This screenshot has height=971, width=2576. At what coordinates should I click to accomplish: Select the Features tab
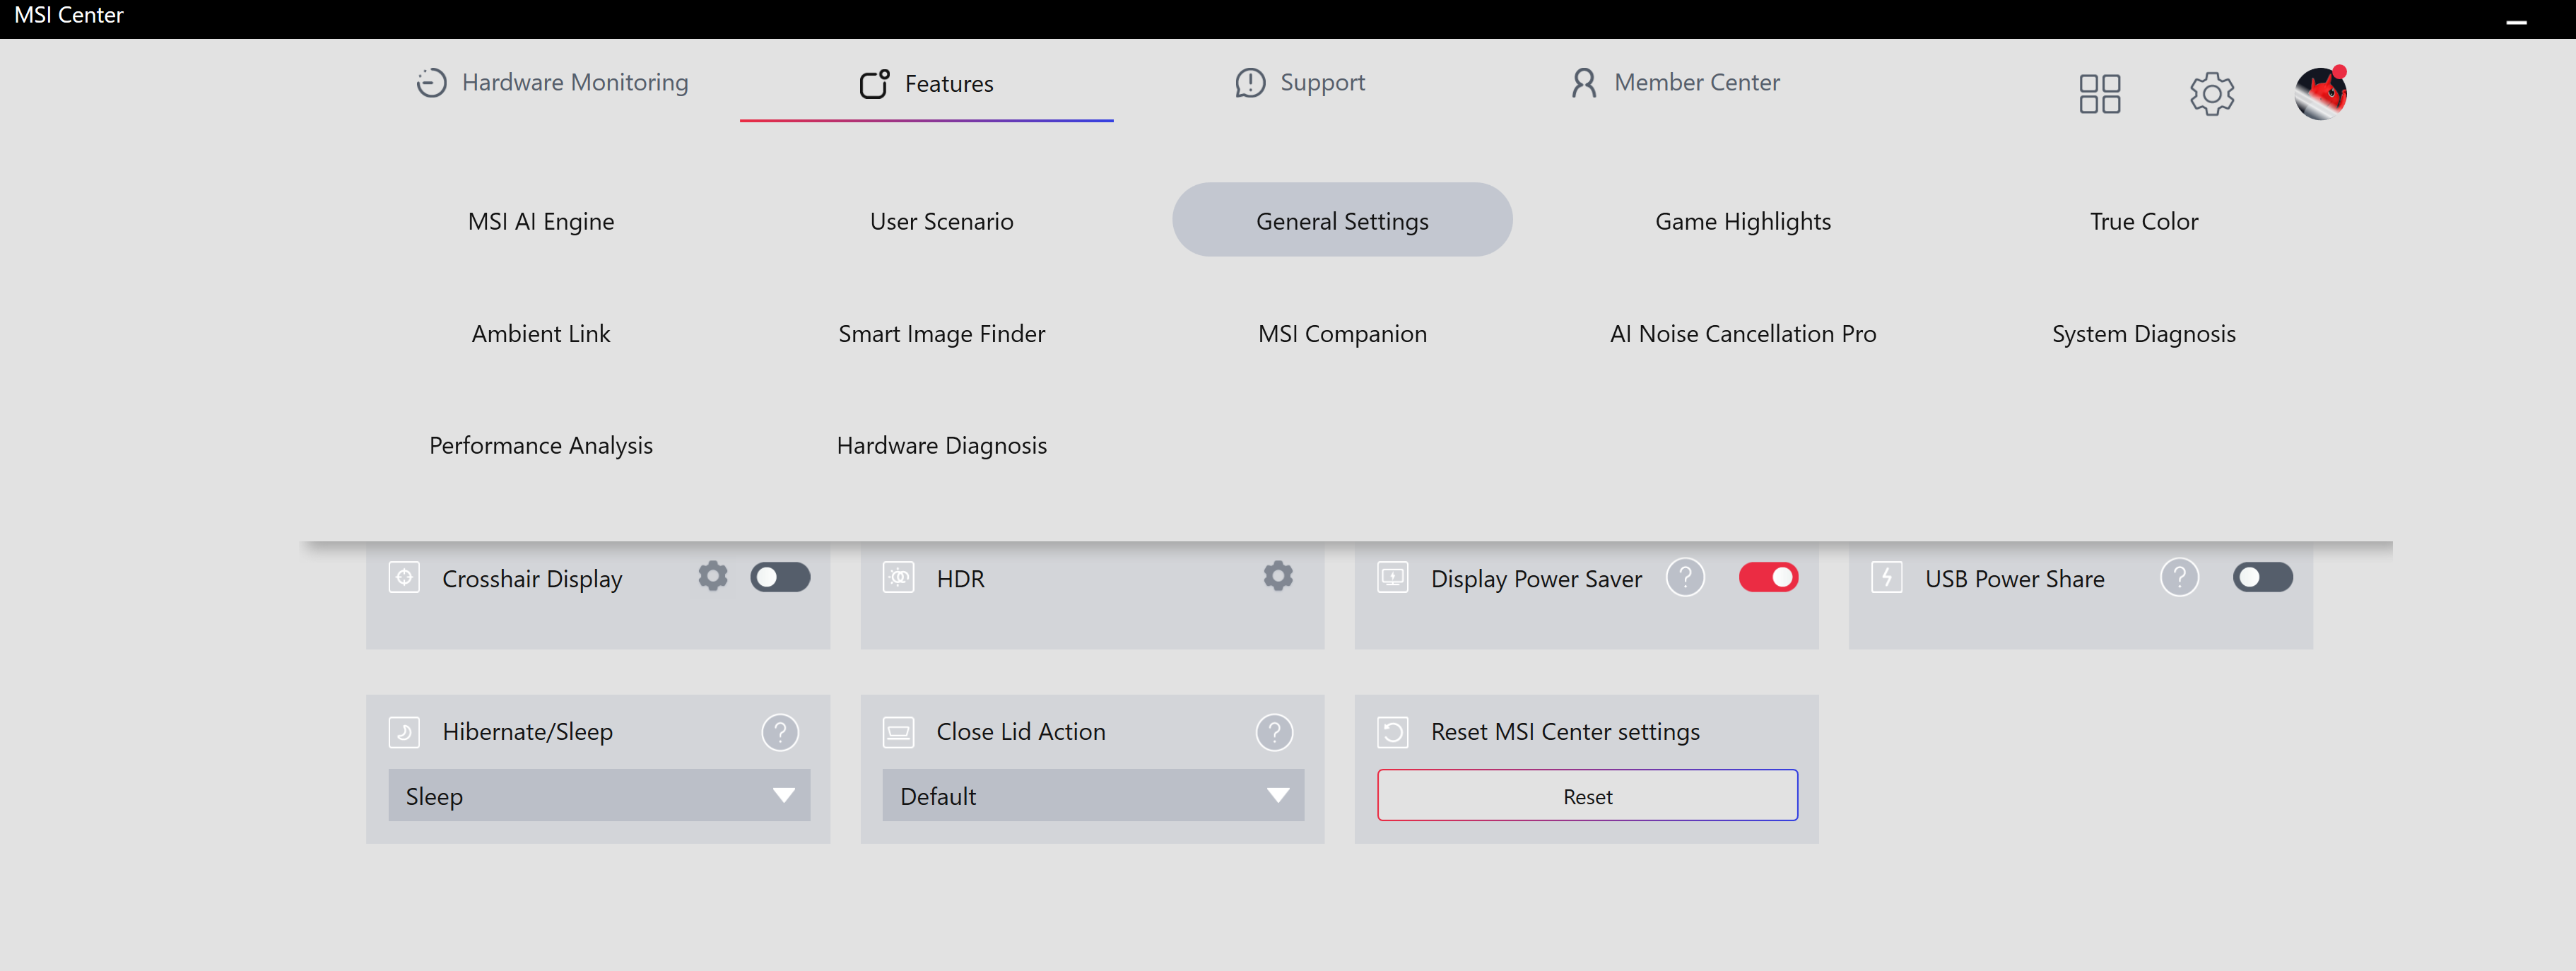coord(926,84)
